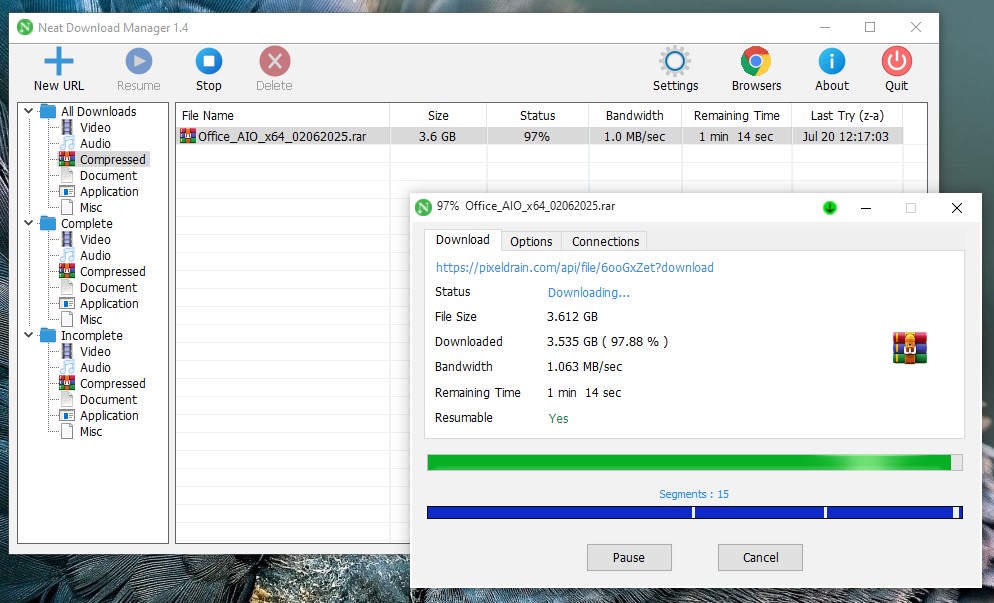Screen dimensions: 994x603
Task: Sort by Last Try (z-a) column header
Action: (x=847, y=115)
